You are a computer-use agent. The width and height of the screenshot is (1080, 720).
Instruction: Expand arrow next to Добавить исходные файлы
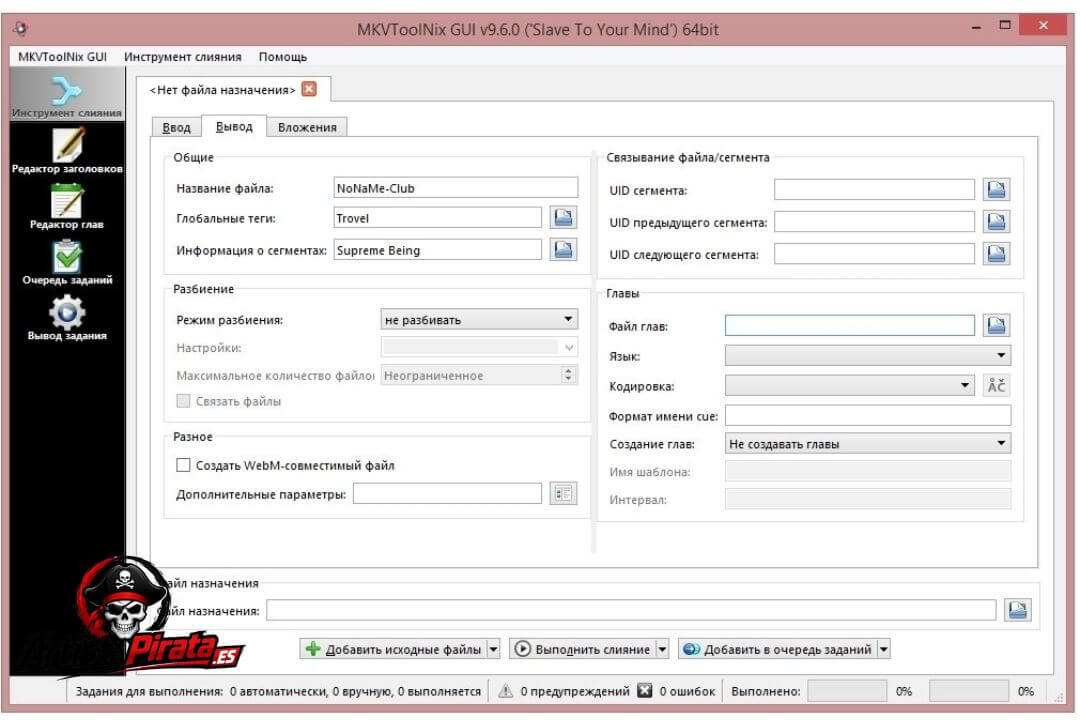(x=493, y=649)
